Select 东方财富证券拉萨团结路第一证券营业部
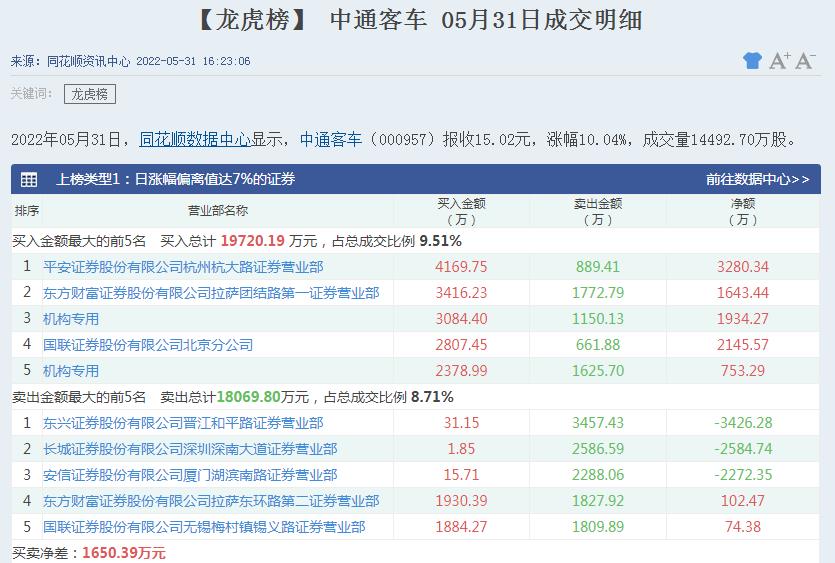 tap(211, 293)
